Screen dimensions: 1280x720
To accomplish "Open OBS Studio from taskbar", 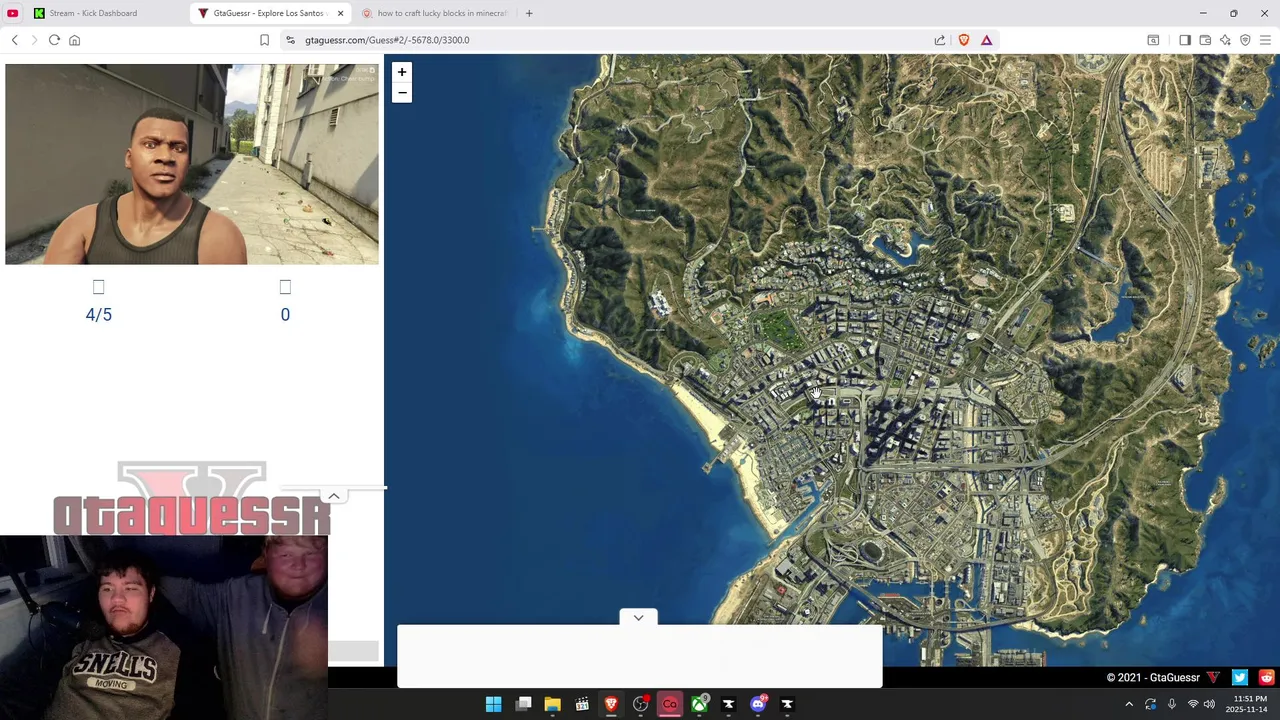I will 641,704.
